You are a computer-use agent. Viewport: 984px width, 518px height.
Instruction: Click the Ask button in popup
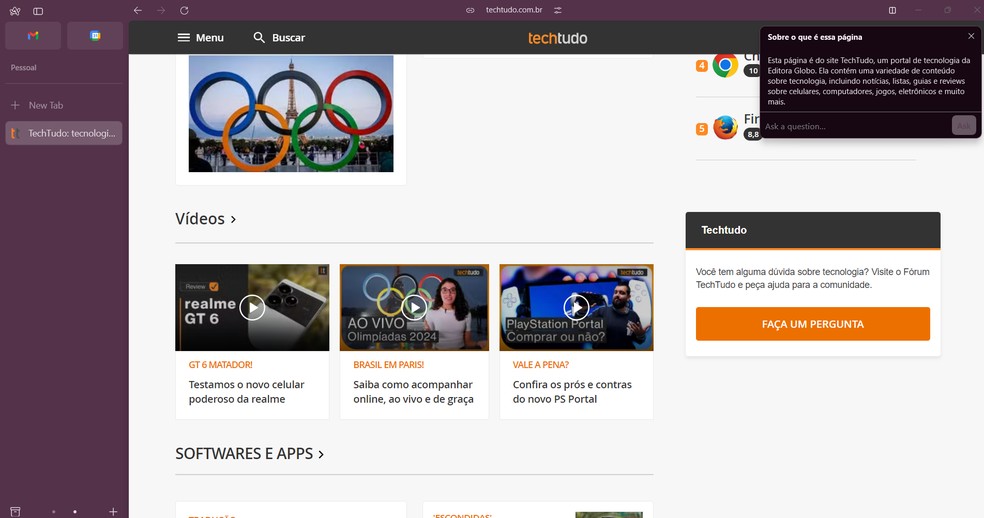pos(964,126)
